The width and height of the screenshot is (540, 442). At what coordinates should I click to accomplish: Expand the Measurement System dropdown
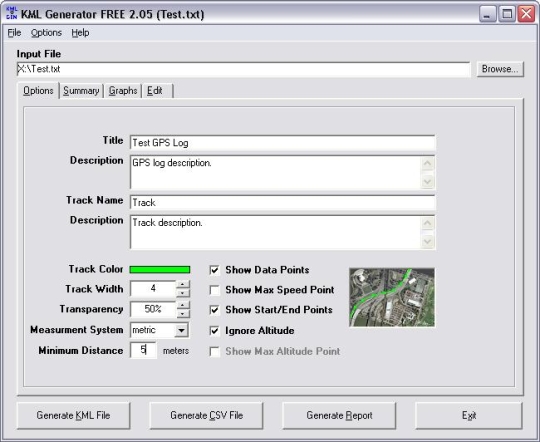coord(181,330)
